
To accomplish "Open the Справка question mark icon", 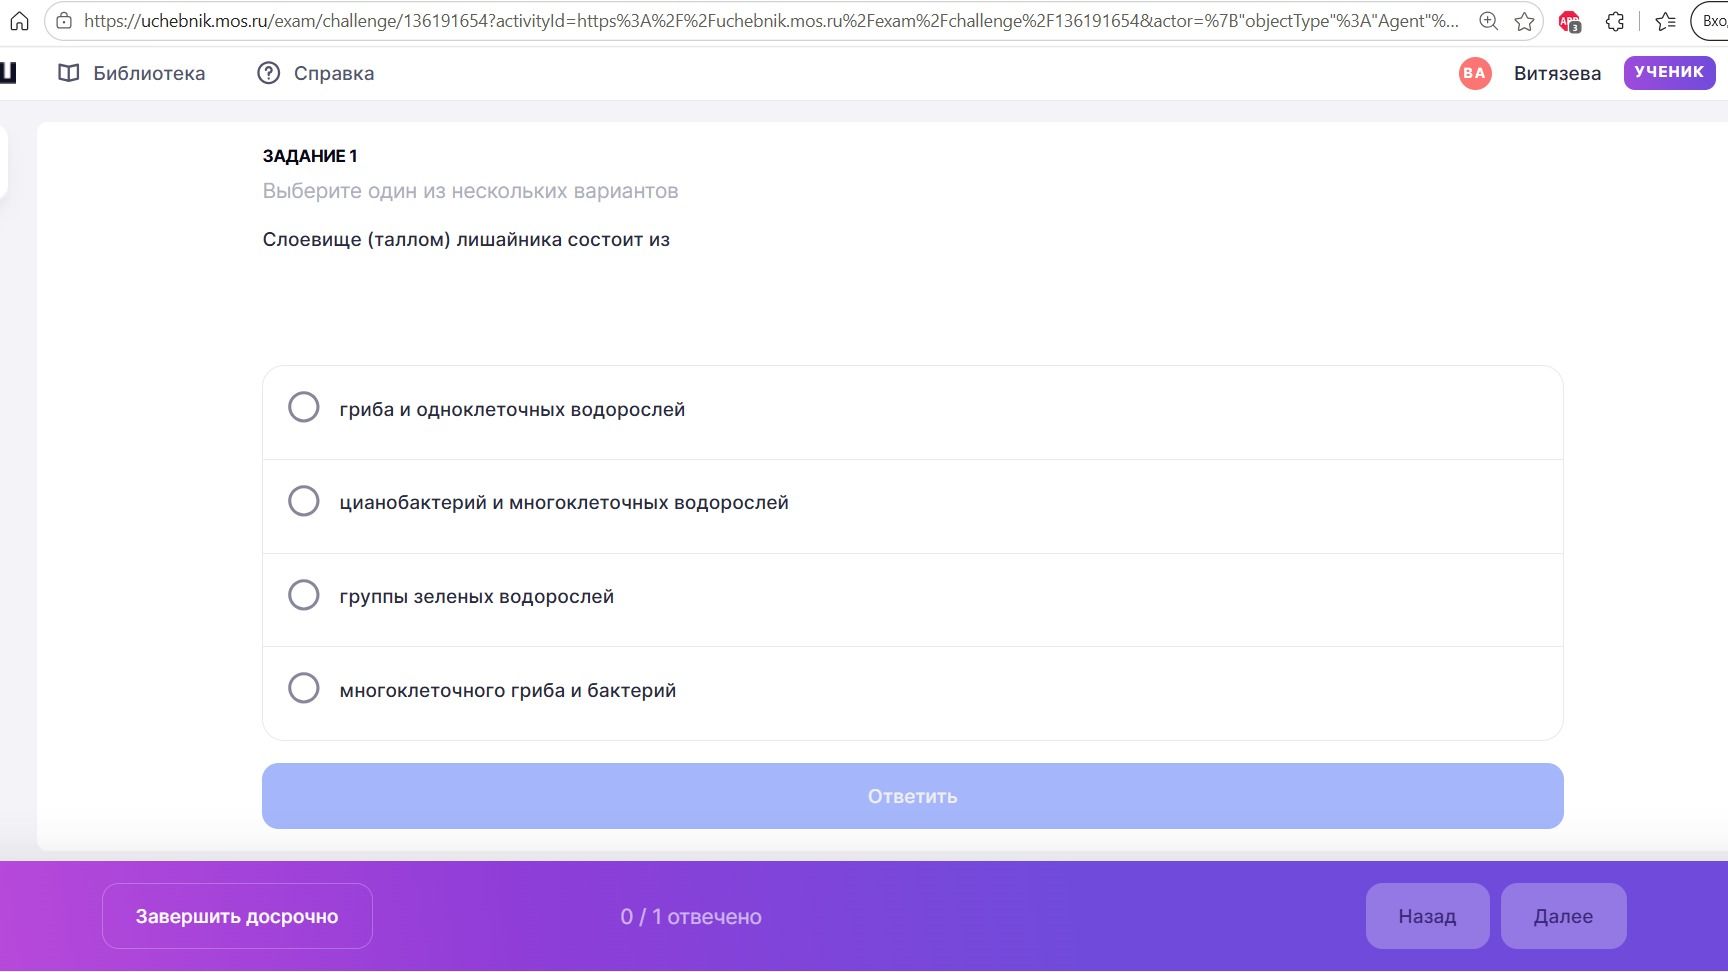I will click(268, 73).
